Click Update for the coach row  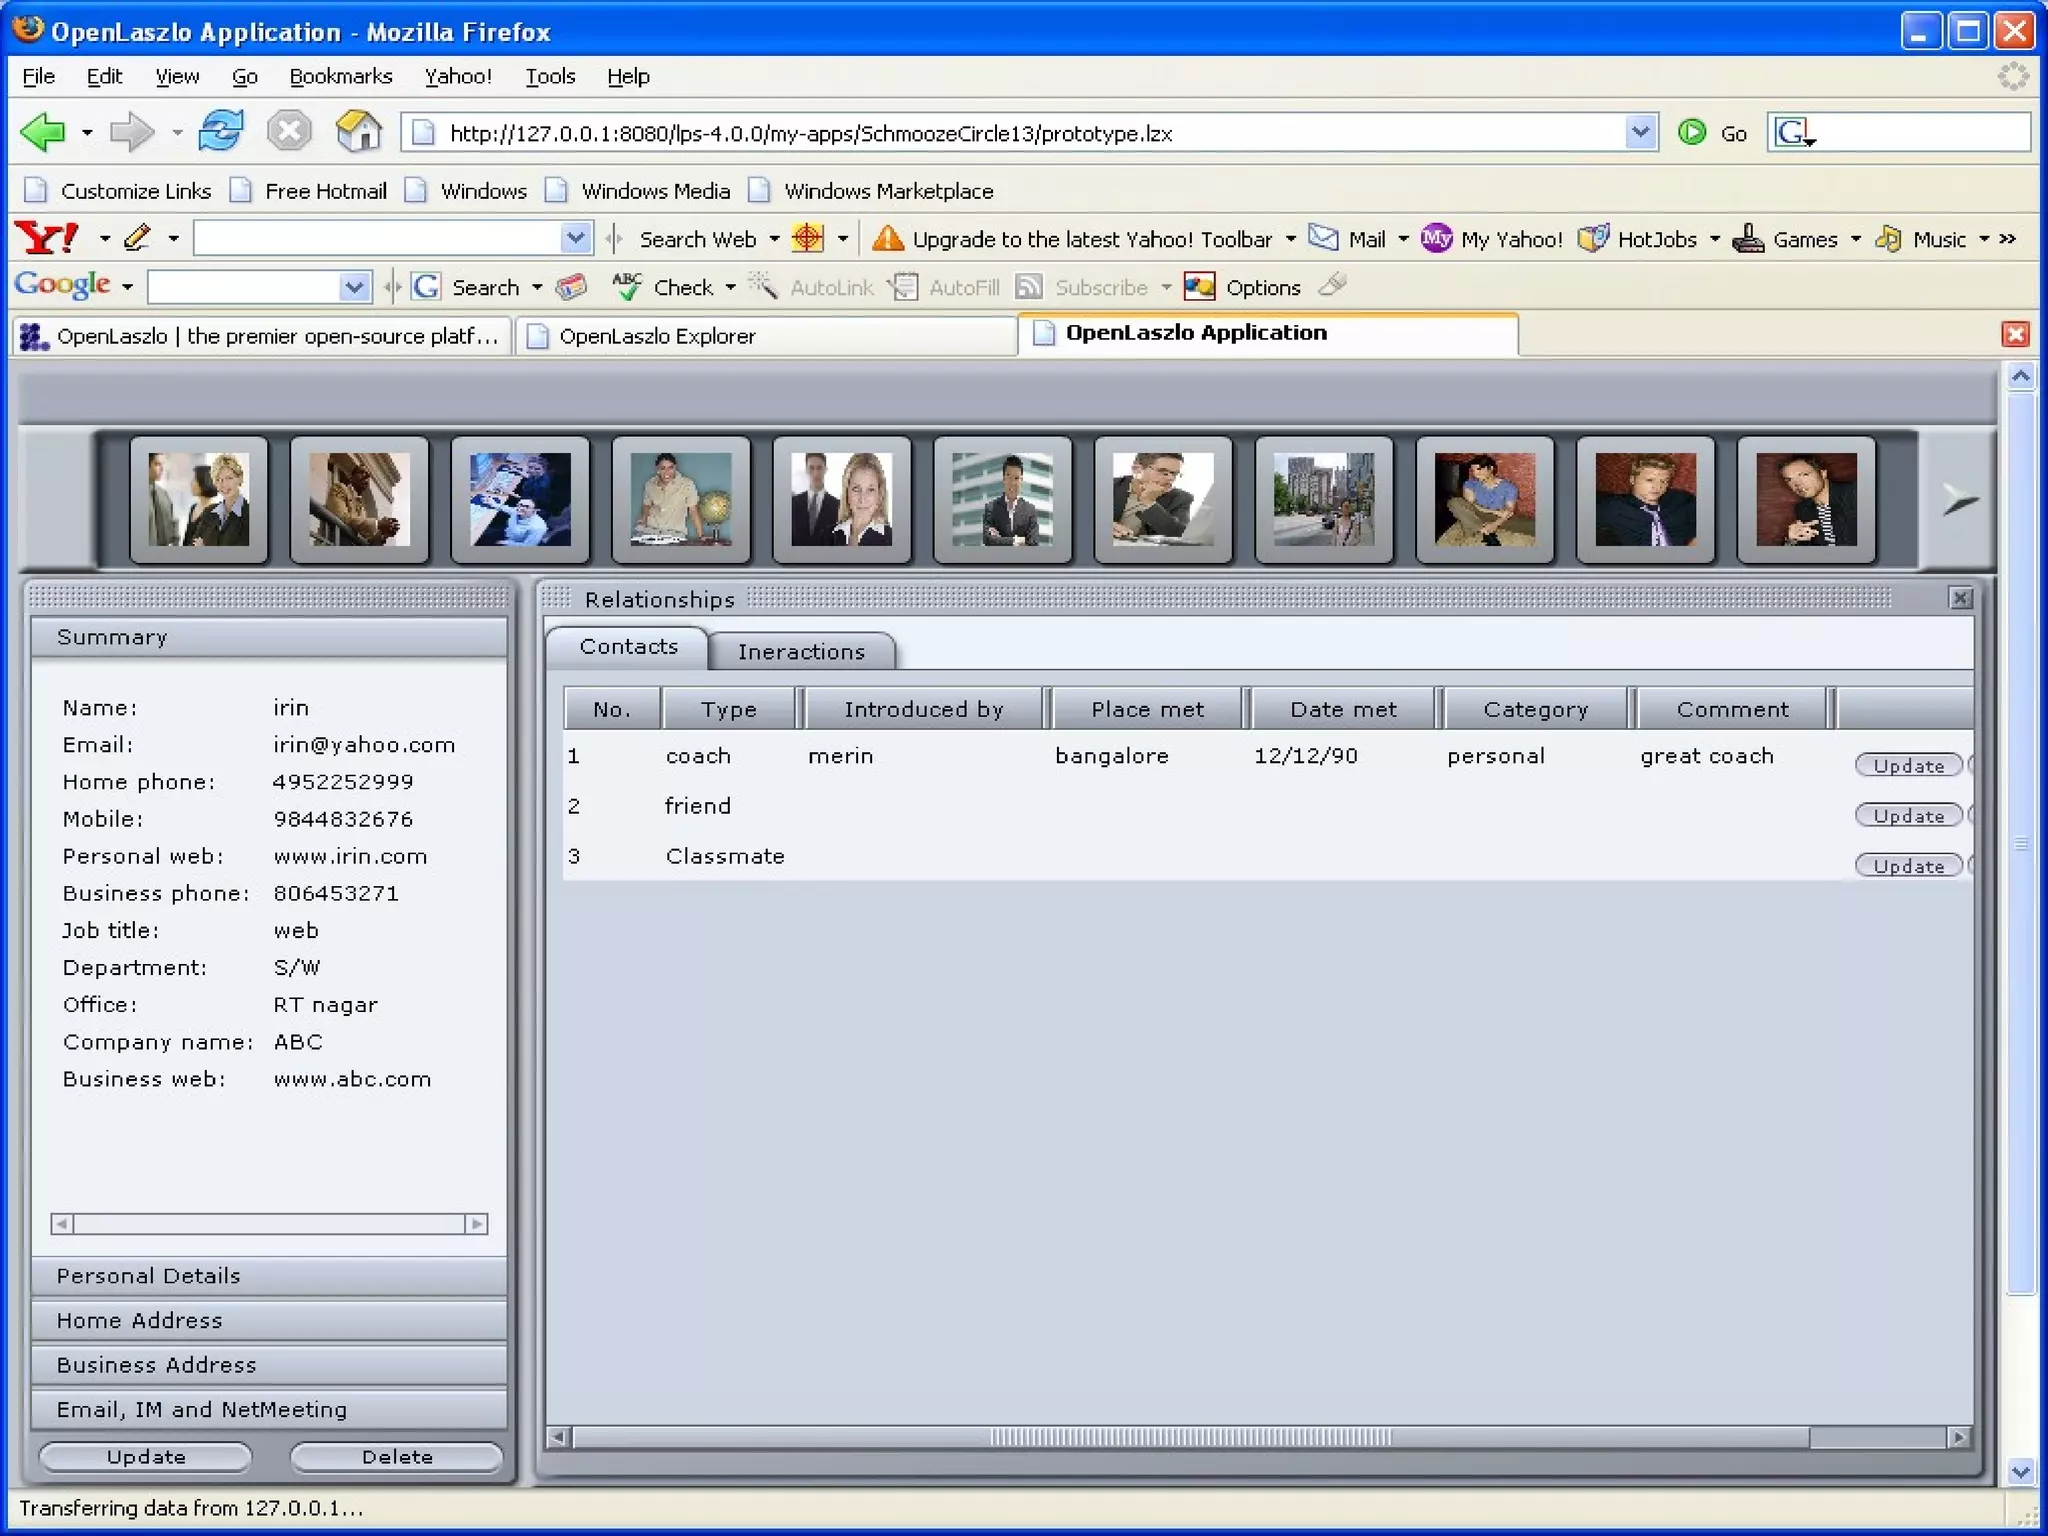(x=1907, y=766)
